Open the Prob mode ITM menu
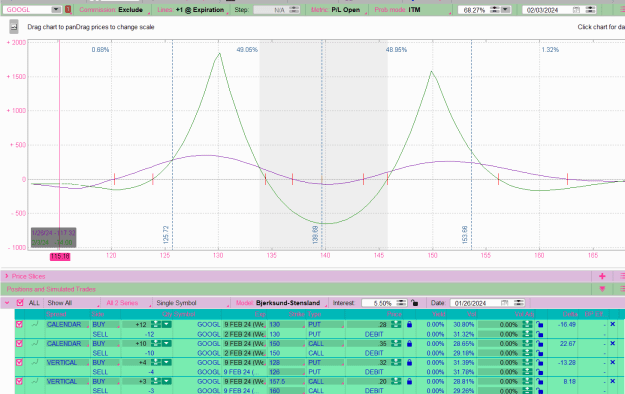625x394 pixels. tap(397, 10)
